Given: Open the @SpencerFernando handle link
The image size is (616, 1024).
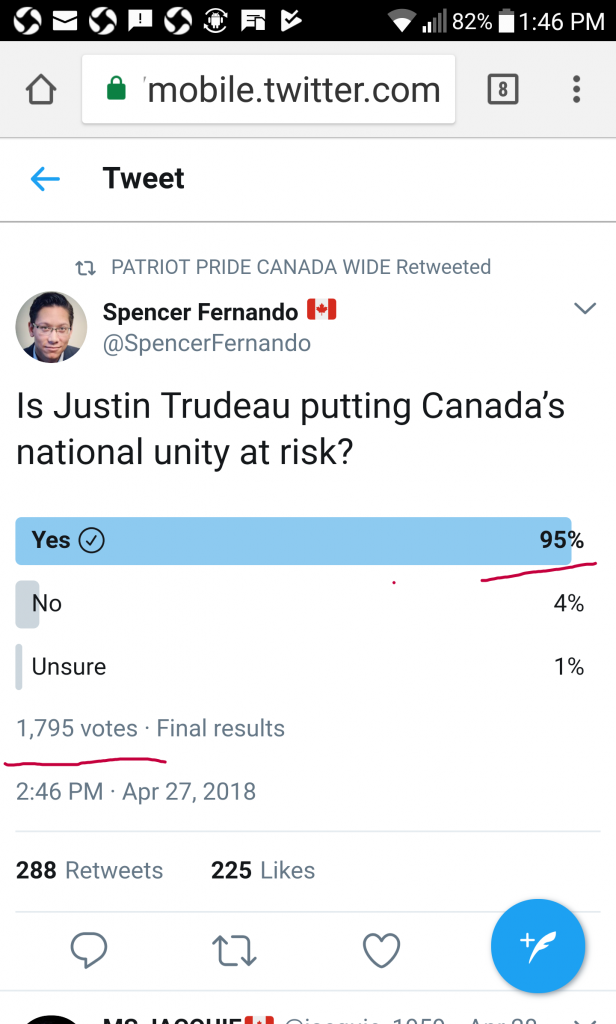Looking at the screenshot, I should pos(207,343).
